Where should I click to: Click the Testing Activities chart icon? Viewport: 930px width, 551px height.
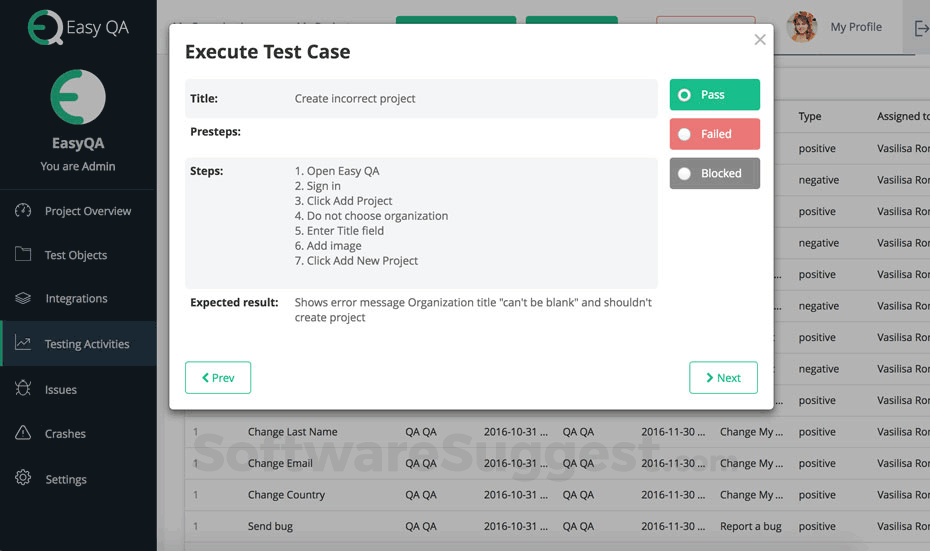pyautogui.click(x=23, y=344)
